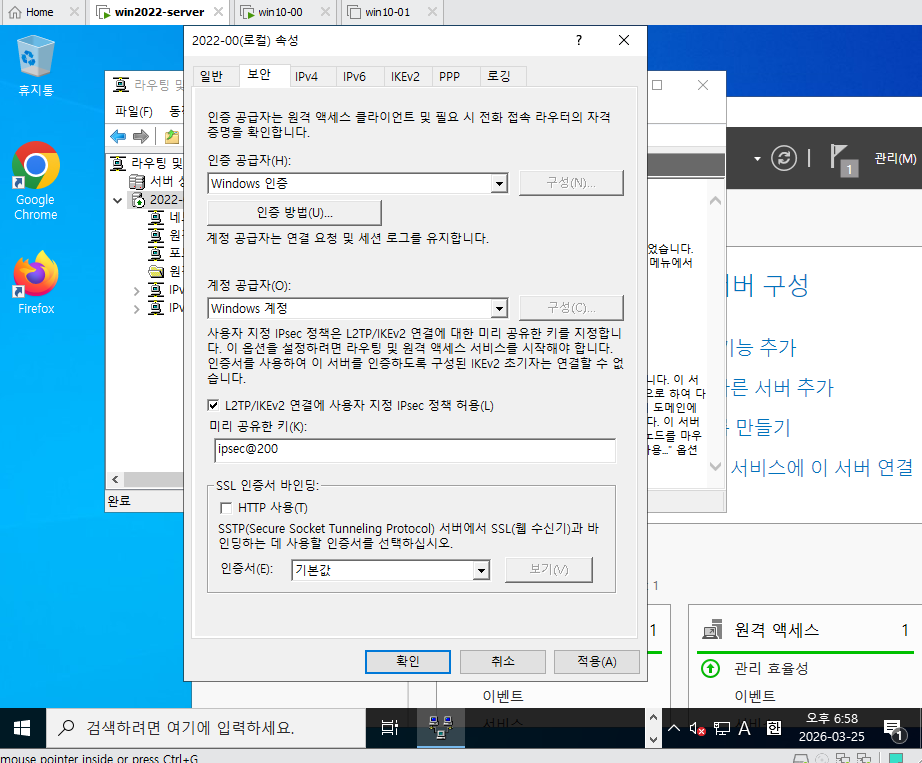Viewport: 922px width, 763px height.
Task: Click the up-folder icon in Routing console toolbar
Action: click(172, 136)
